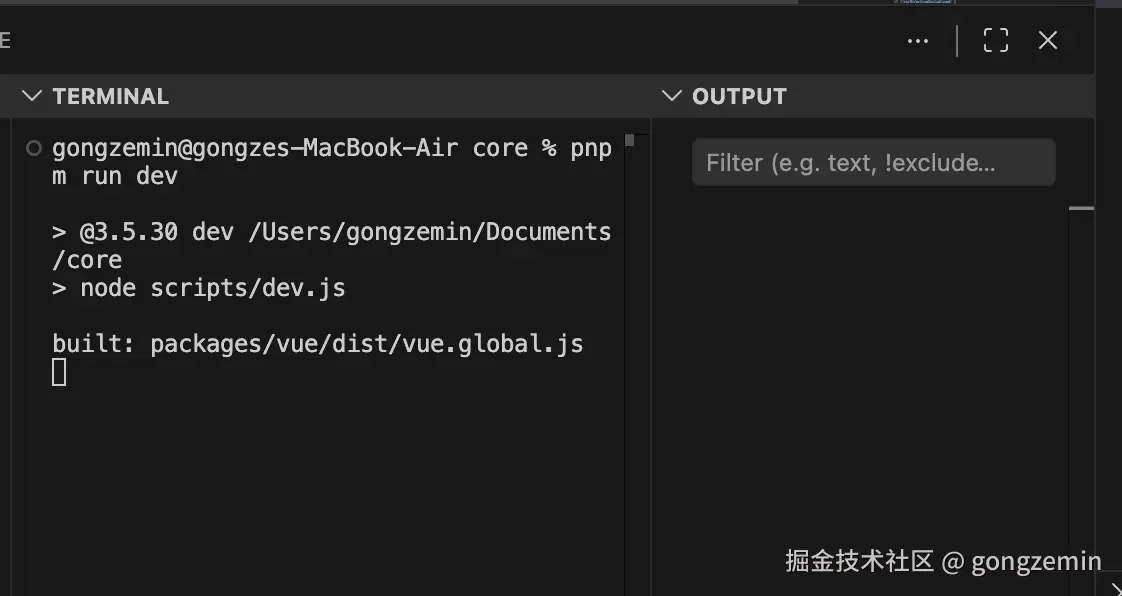Image resolution: width=1122 pixels, height=596 pixels.
Task: Click the /Users/gongzemin/Documents path text
Action: click(428, 233)
